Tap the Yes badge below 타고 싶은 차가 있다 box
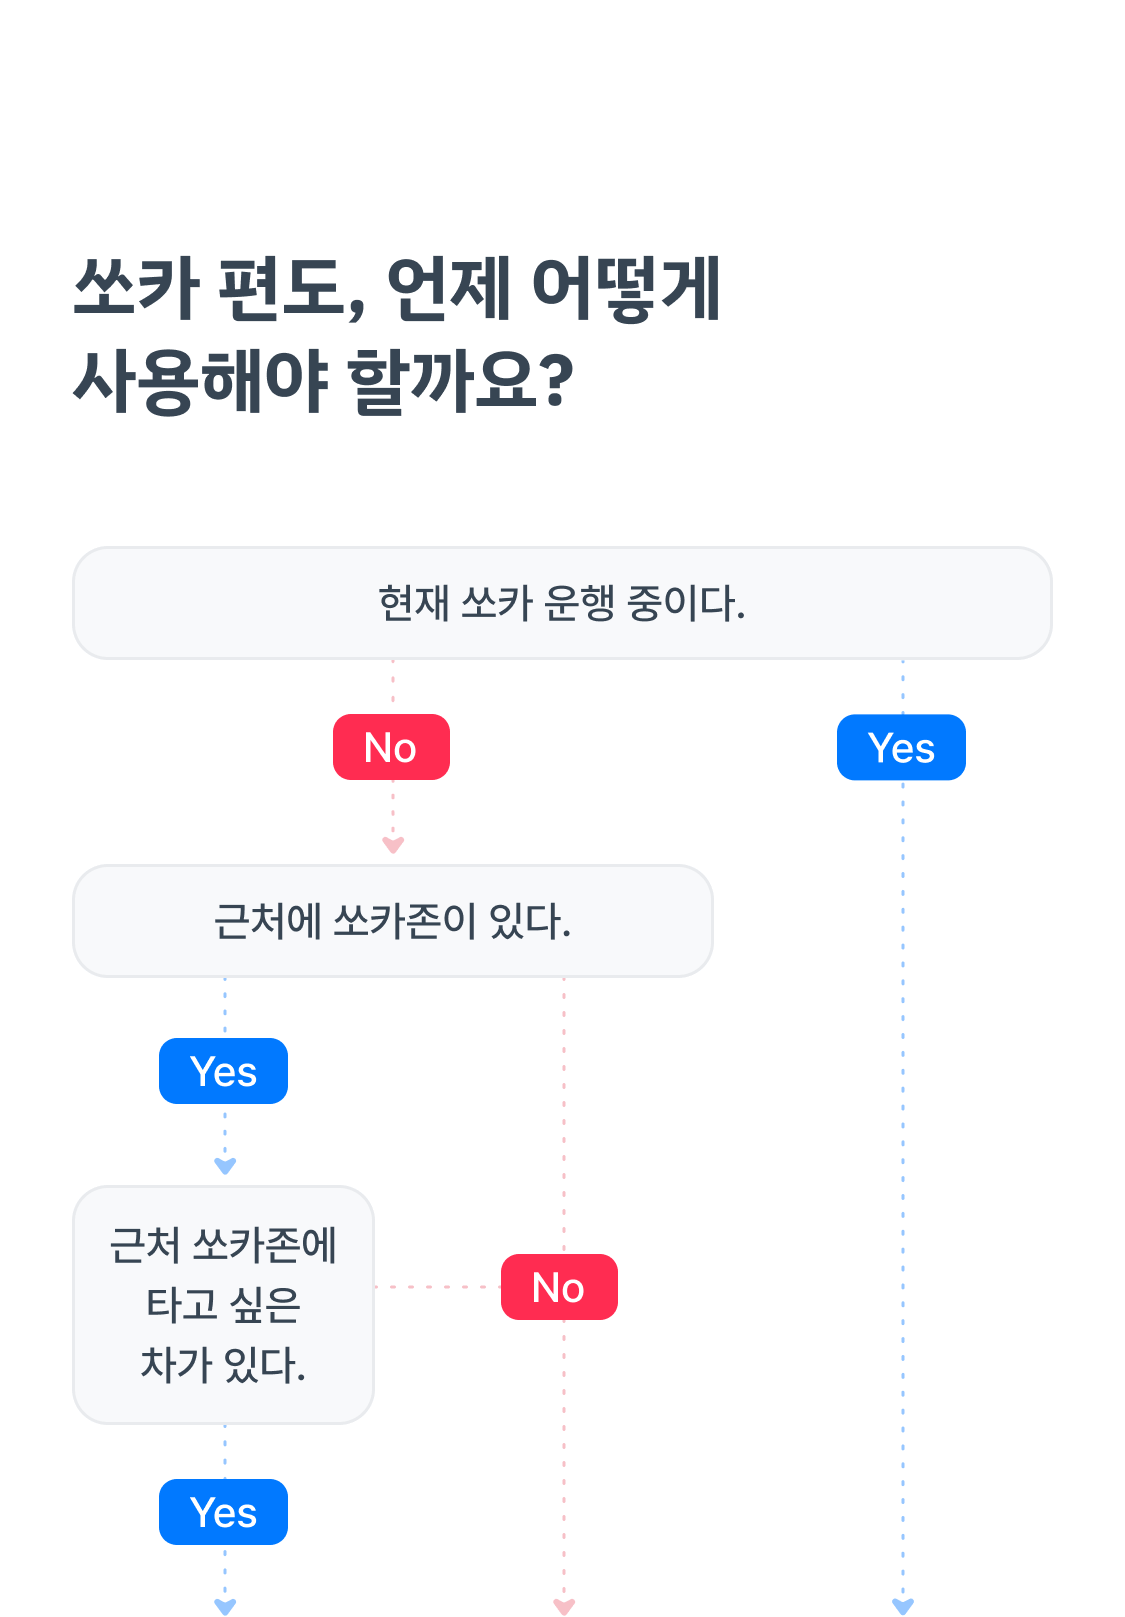This screenshot has width=1125, height=1617. pyautogui.click(x=223, y=1512)
